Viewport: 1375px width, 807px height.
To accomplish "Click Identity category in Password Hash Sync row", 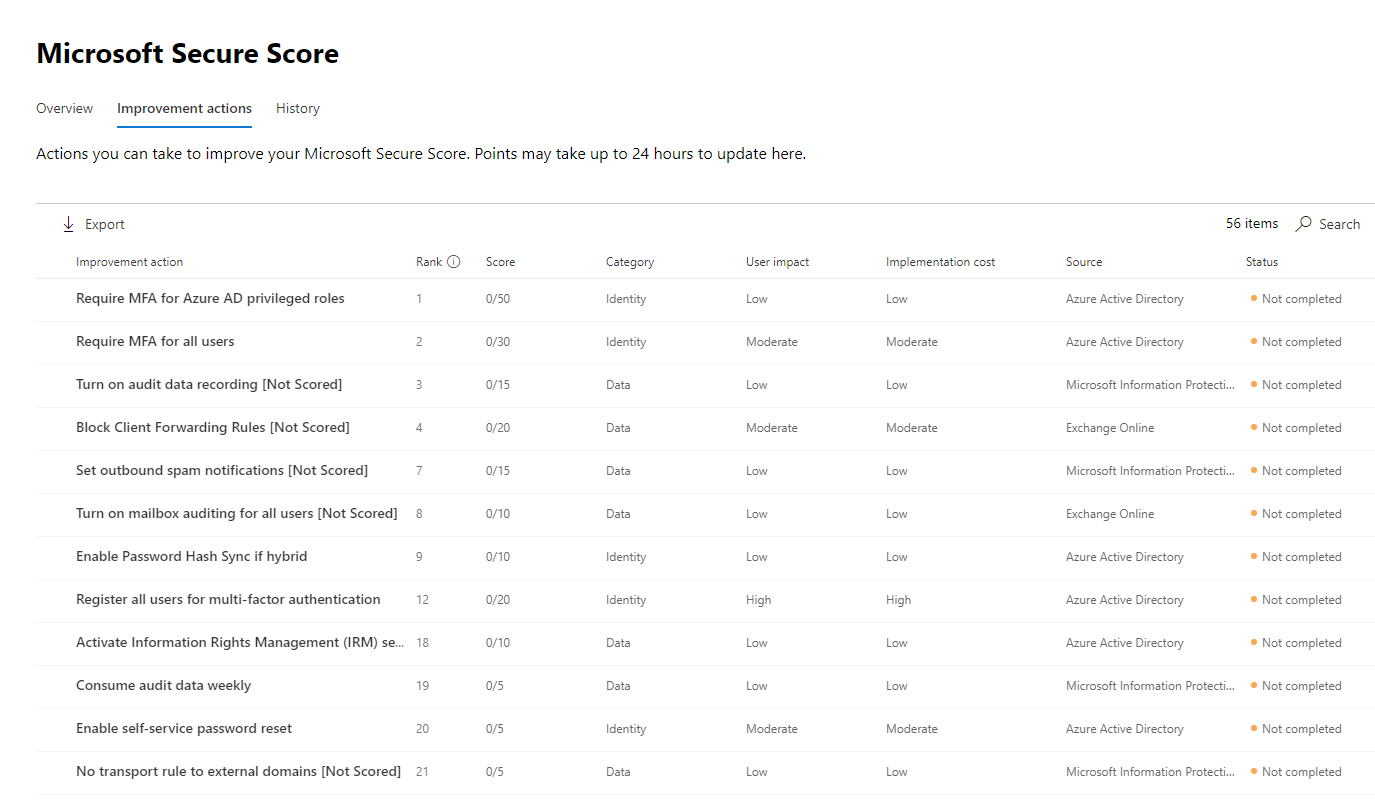I will pyautogui.click(x=626, y=557).
